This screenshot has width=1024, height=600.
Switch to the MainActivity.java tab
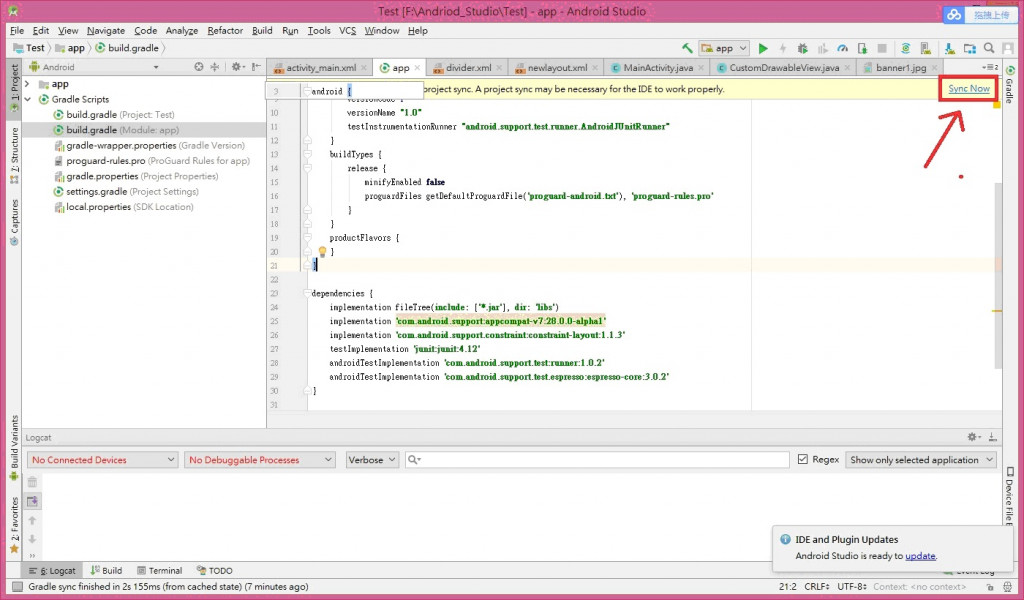657,67
